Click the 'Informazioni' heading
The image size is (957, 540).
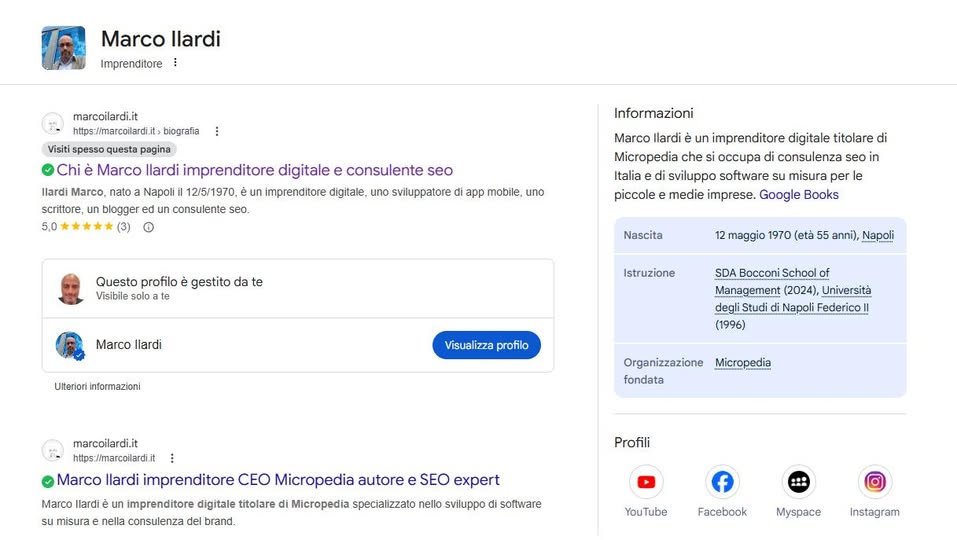pos(654,113)
